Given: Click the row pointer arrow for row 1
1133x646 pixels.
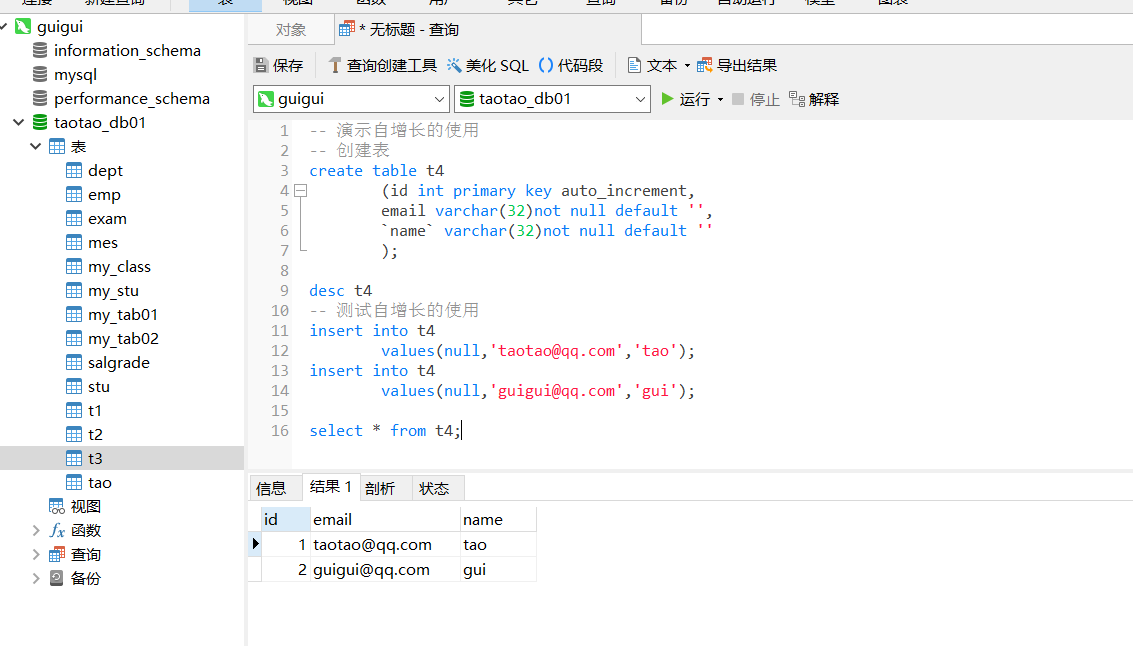Looking at the screenshot, I should click(255, 543).
